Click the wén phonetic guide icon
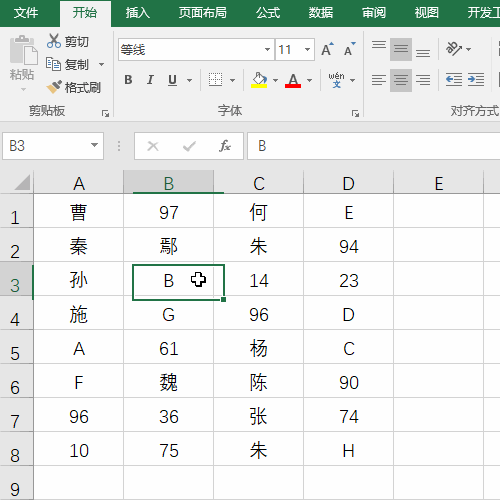The height and width of the screenshot is (500, 500). [336, 80]
